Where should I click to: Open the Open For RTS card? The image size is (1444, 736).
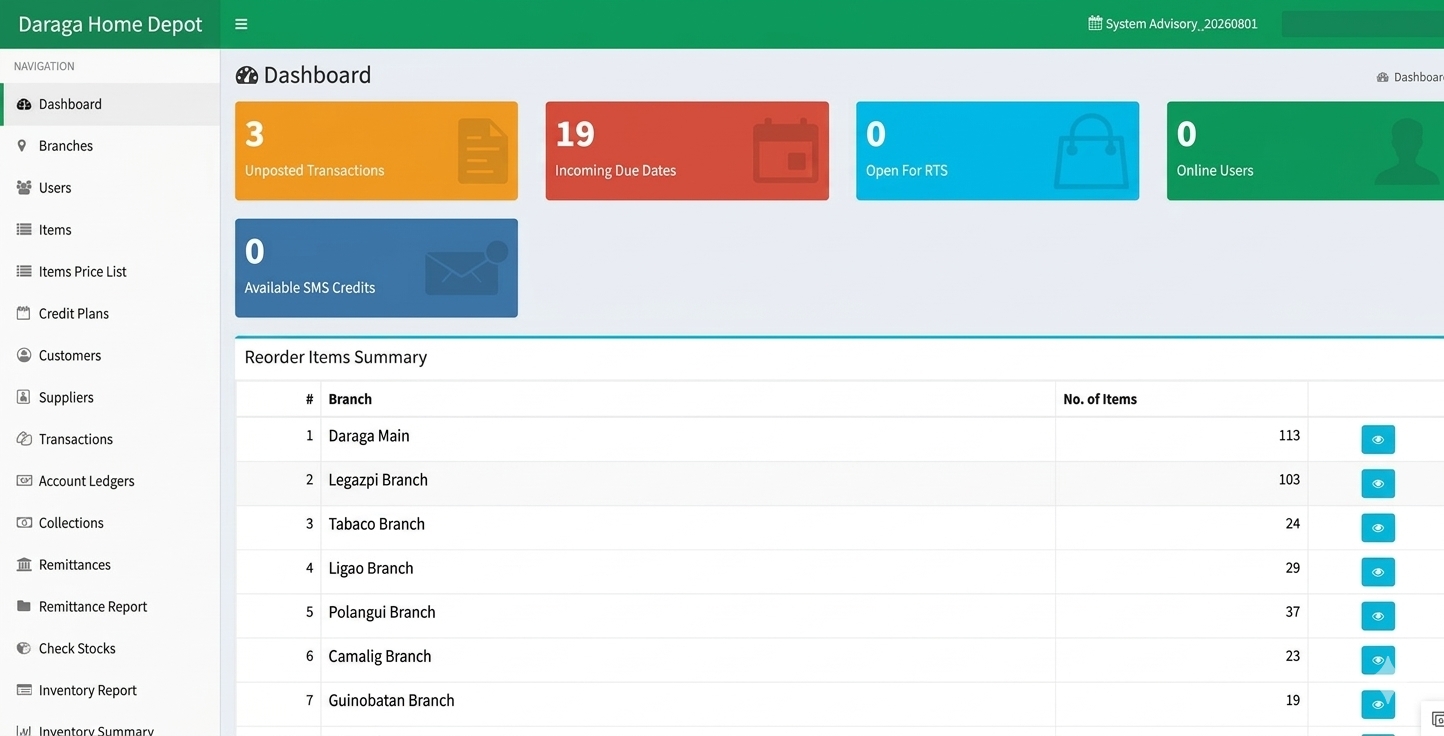point(997,151)
